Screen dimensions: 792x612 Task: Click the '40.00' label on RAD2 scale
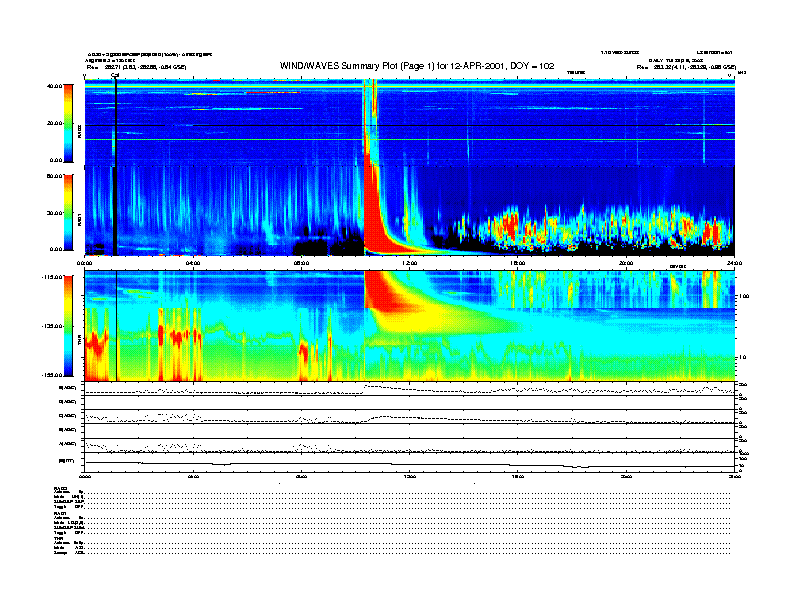54,86
